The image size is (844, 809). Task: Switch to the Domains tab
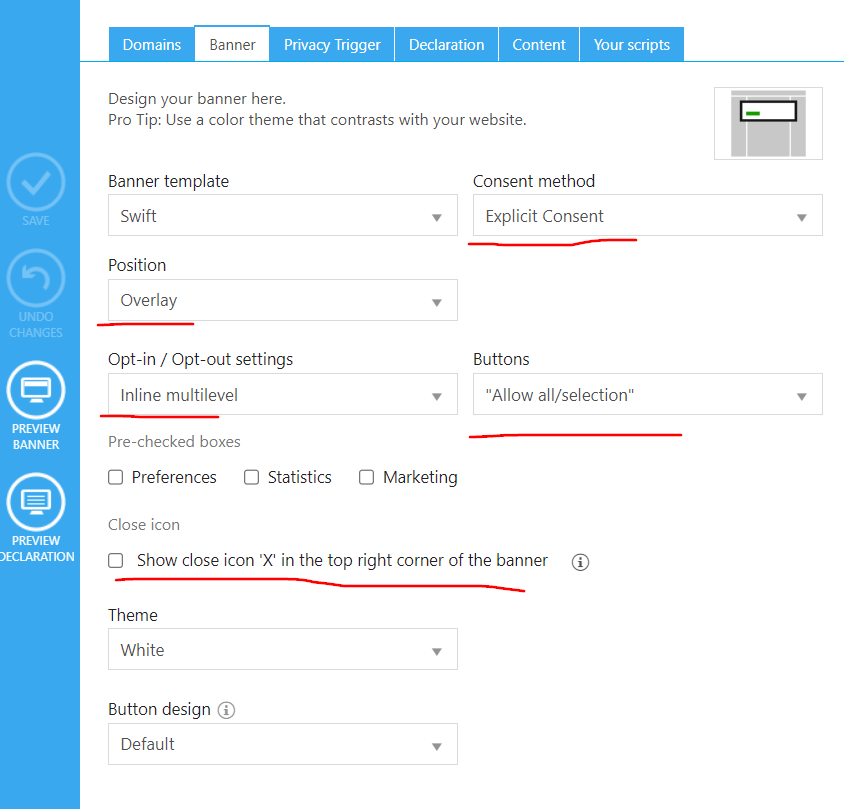coord(151,45)
